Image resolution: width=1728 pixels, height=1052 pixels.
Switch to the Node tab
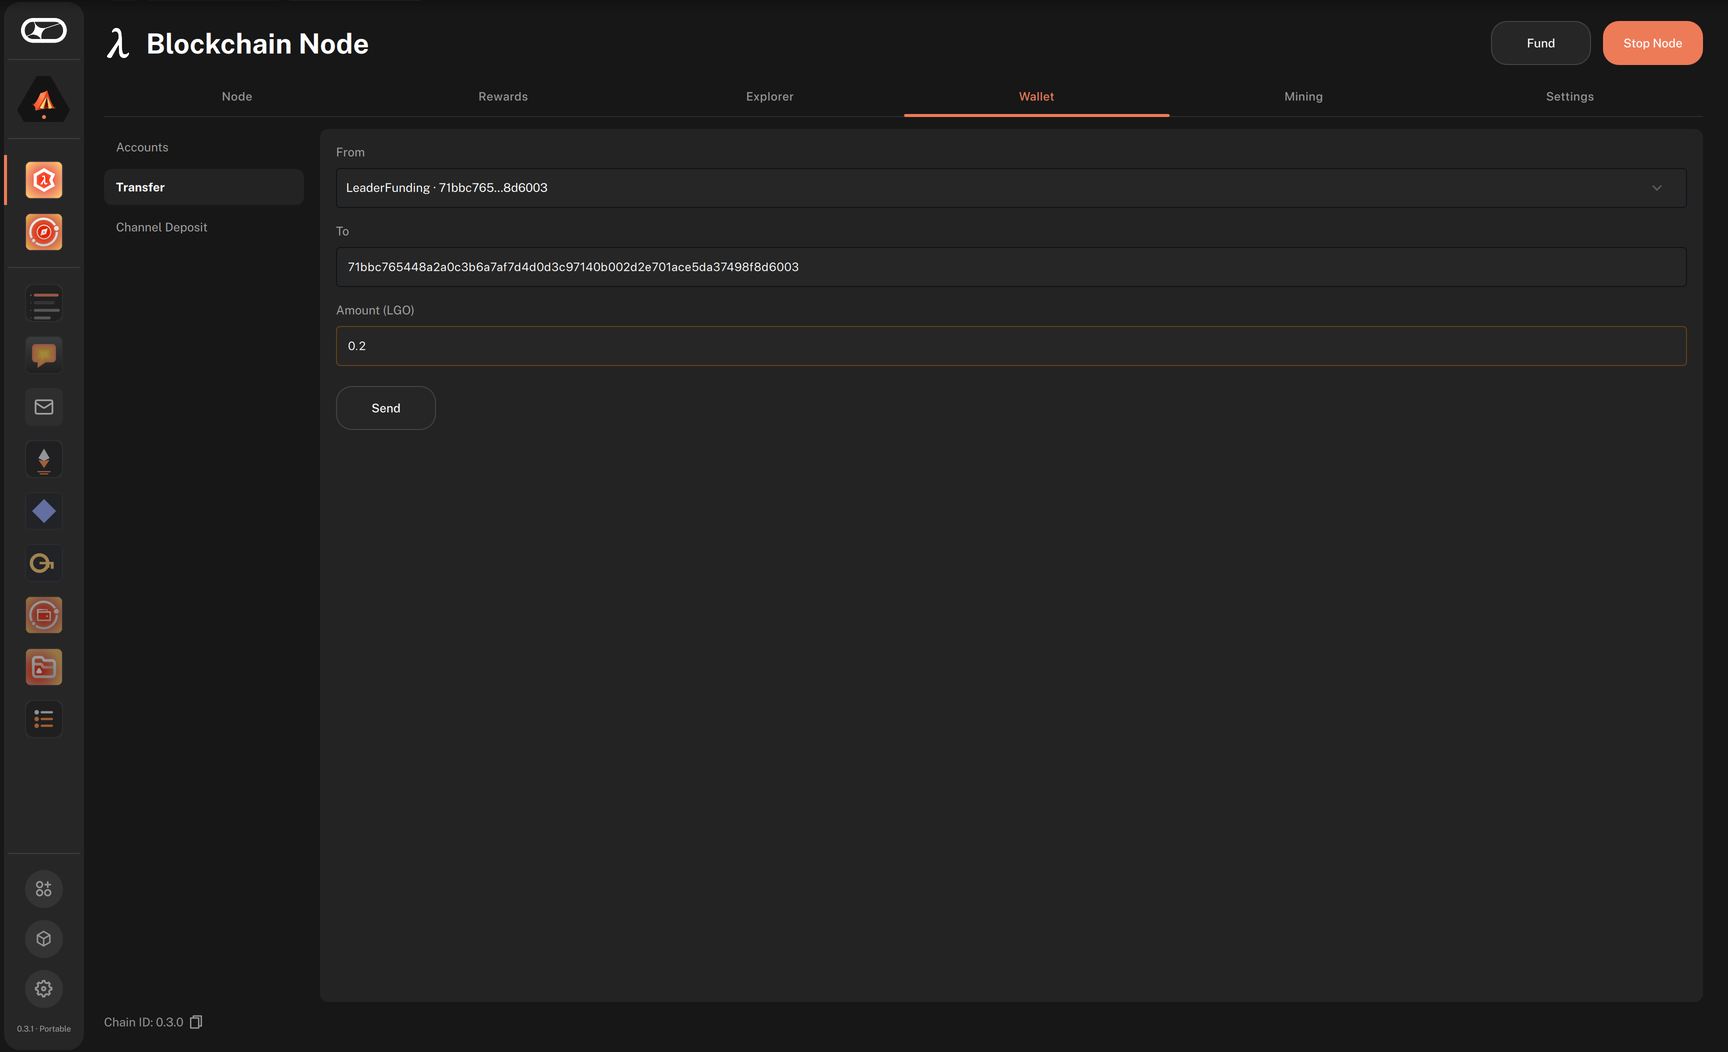[237, 97]
